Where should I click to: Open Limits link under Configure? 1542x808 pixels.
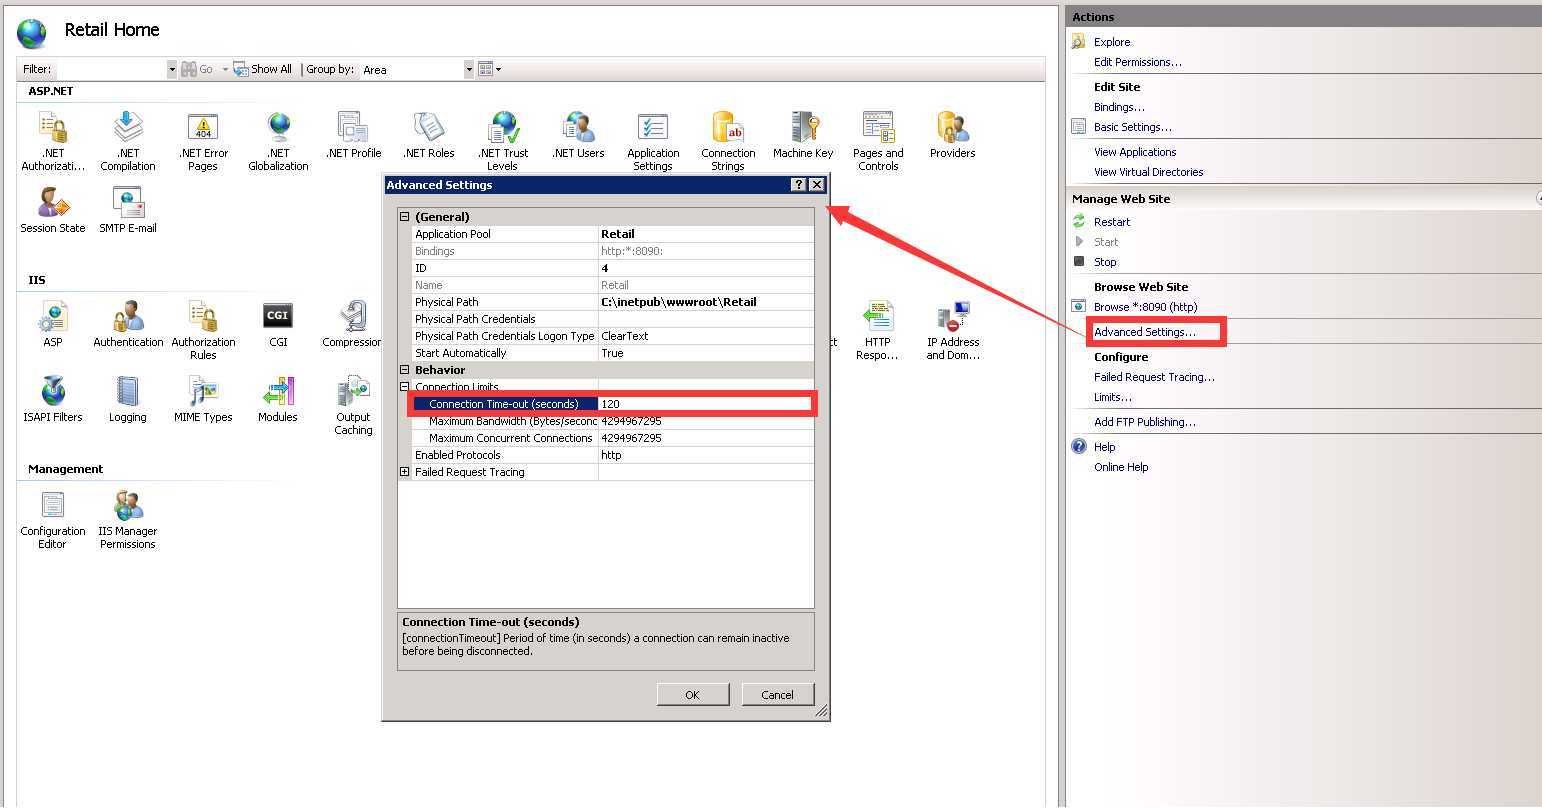coord(1113,397)
